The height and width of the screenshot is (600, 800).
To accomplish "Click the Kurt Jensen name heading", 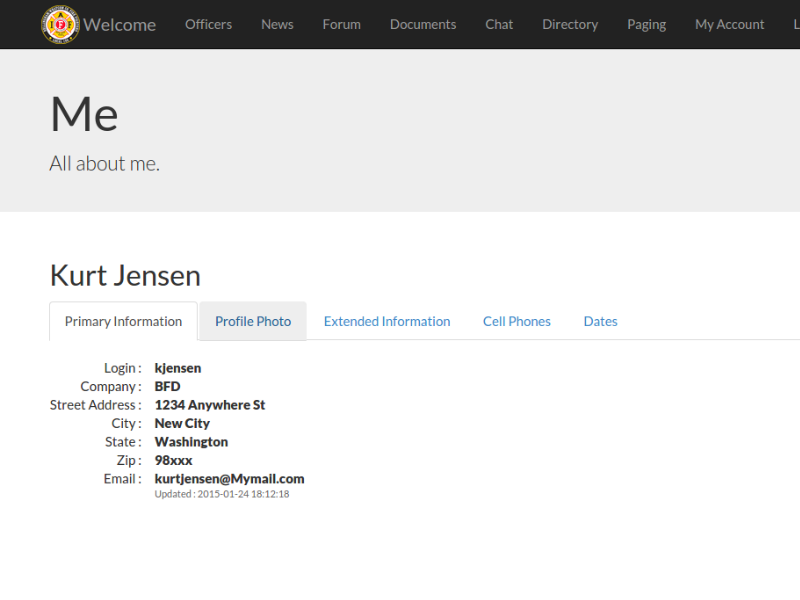I will click(125, 276).
